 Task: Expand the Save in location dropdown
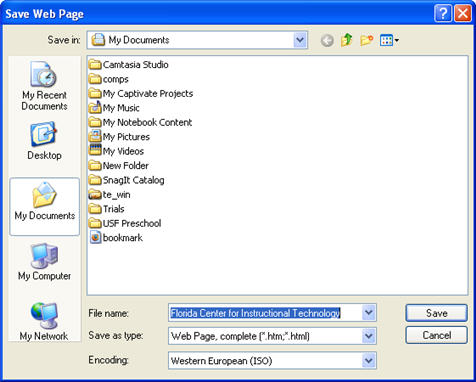tap(300, 40)
